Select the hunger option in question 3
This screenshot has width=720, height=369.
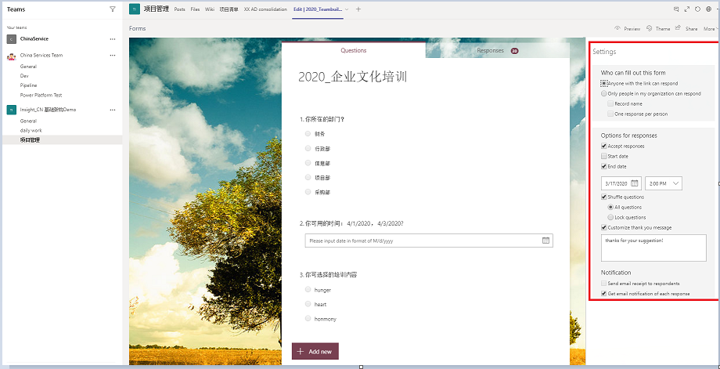[x=308, y=290]
